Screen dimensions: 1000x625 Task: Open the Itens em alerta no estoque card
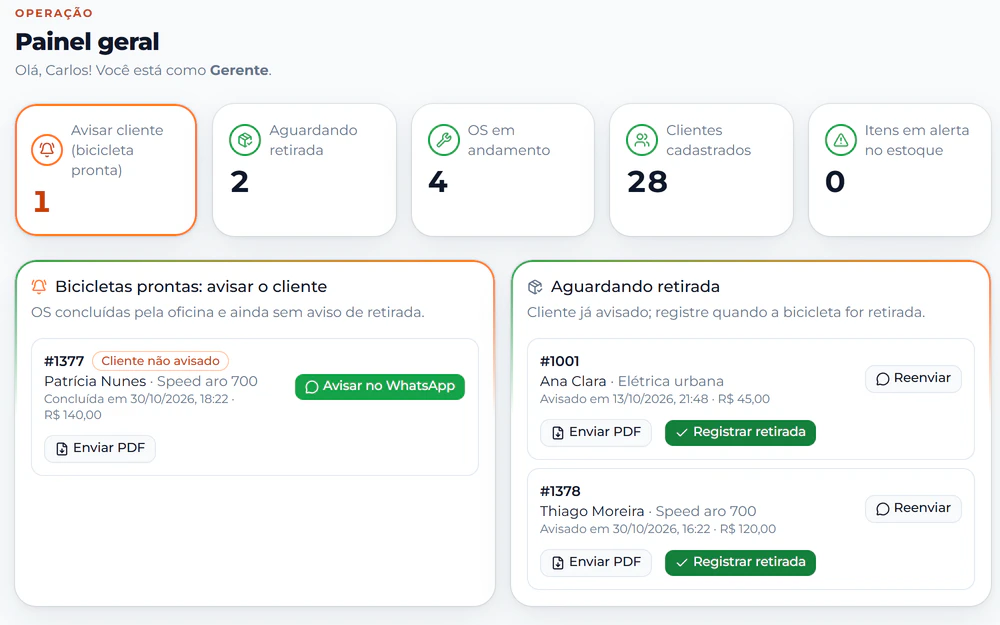click(x=900, y=170)
